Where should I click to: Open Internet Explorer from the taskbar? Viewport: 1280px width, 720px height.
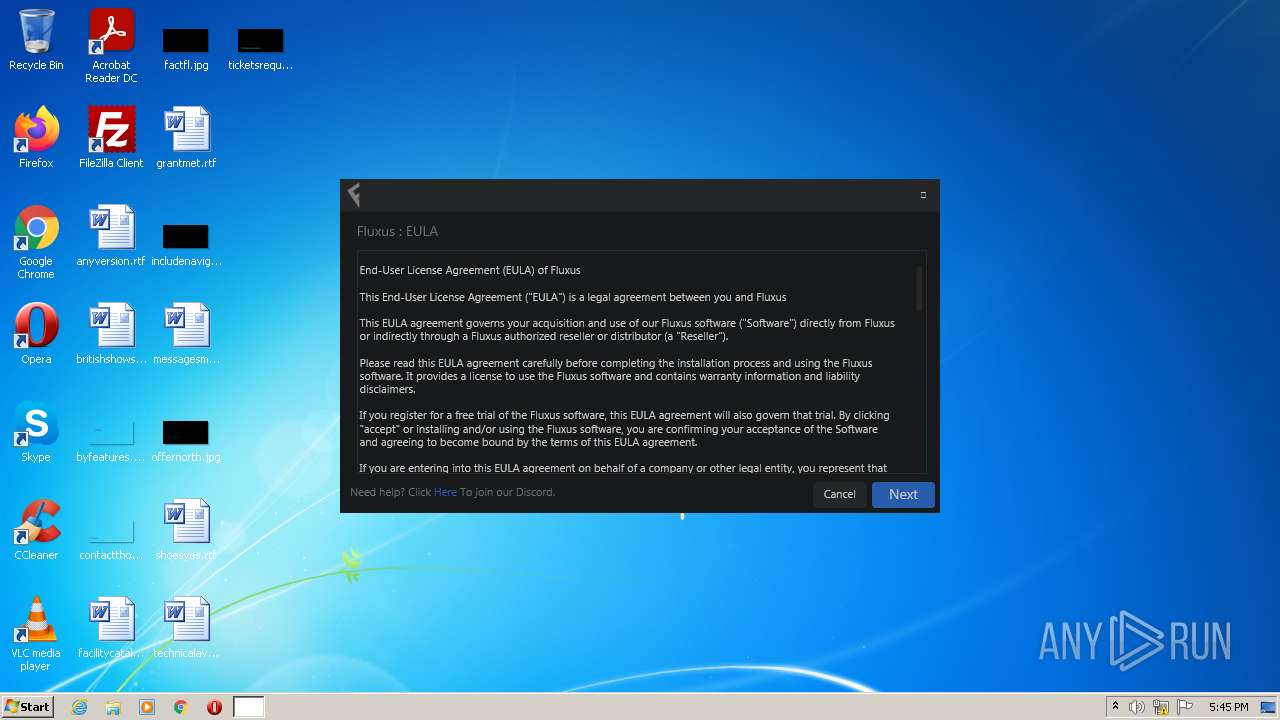[x=80, y=707]
